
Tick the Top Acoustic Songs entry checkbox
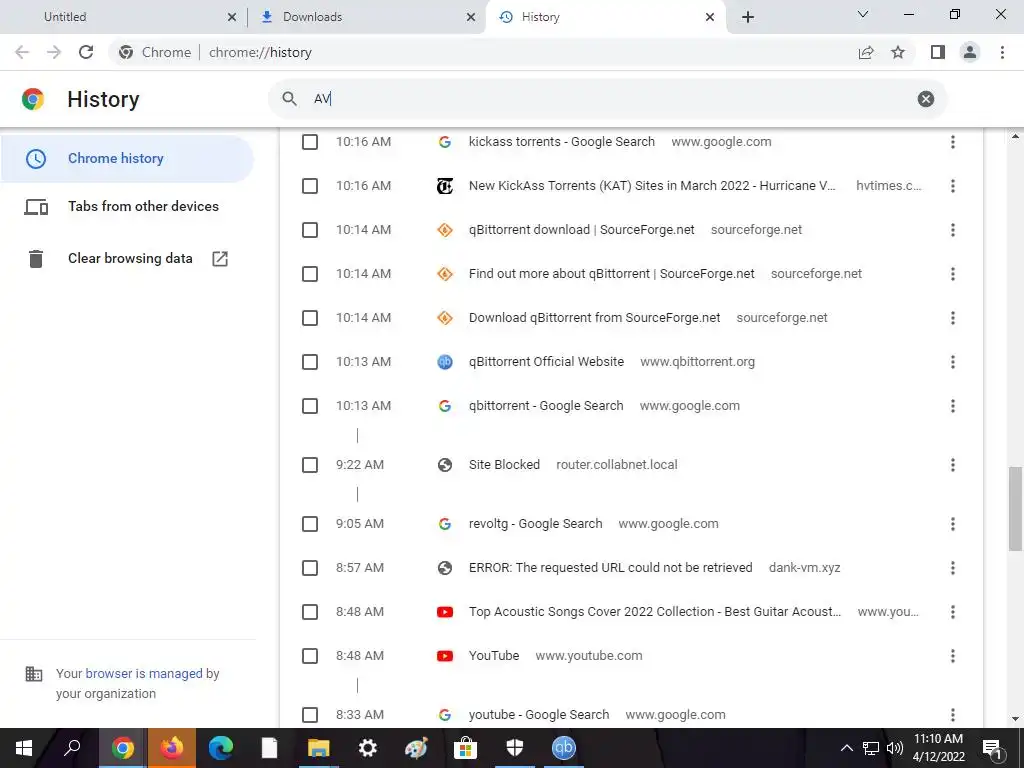pyautogui.click(x=310, y=612)
